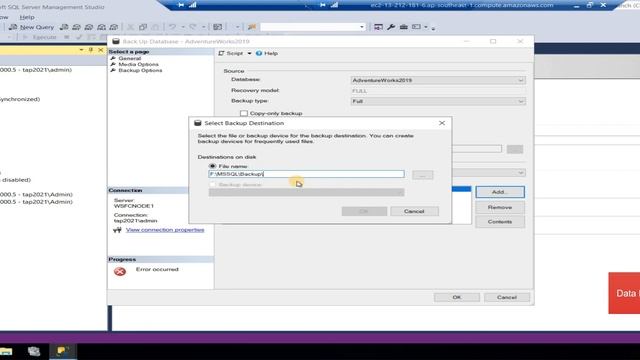Click the SSMS icon in the taskbar
The height and width of the screenshot is (360, 640).
(62, 351)
